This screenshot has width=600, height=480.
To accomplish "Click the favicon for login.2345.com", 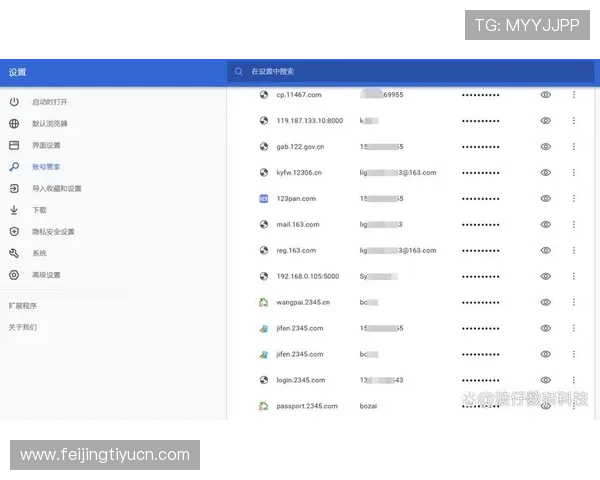I will click(264, 380).
